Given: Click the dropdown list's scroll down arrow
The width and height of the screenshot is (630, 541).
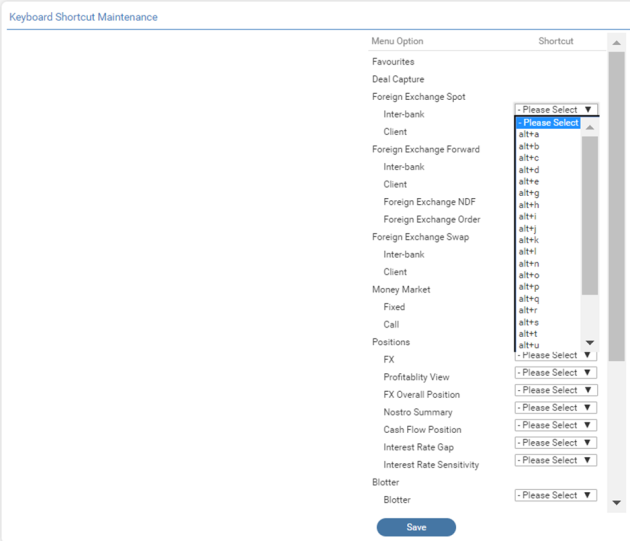Looking at the screenshot, I should [x=590, y=343].
